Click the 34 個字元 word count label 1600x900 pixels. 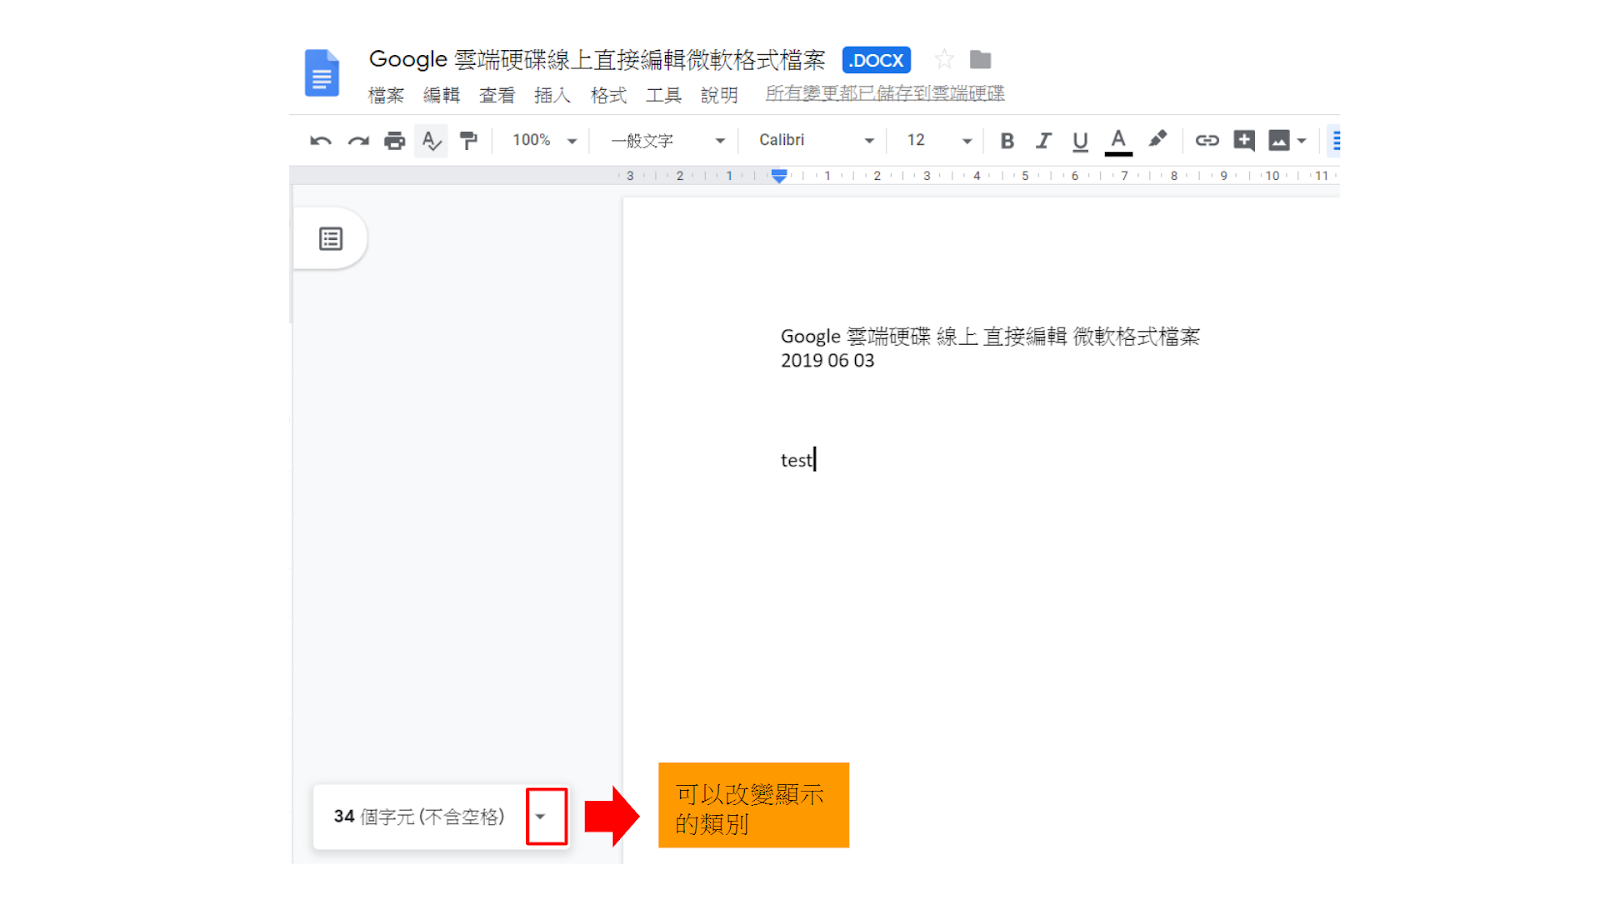point(419,817)
